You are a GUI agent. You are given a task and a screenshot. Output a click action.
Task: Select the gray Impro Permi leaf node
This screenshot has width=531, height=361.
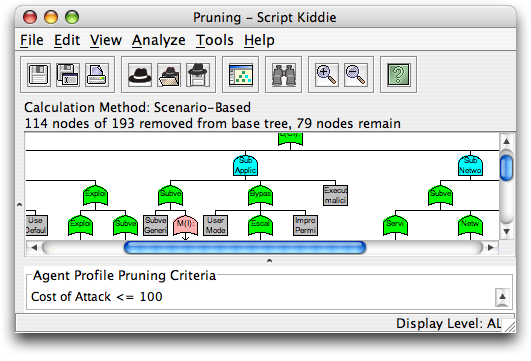305,225
